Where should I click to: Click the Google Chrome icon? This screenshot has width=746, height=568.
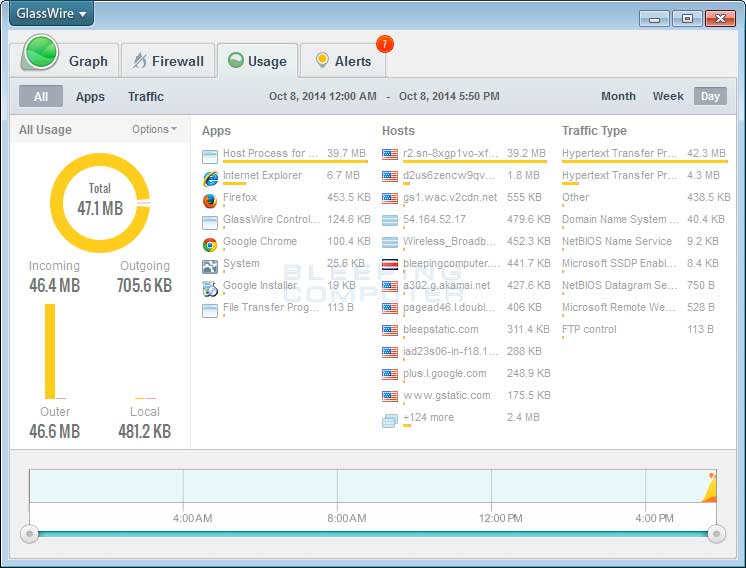pyautogui.click(x=210, y=245)
